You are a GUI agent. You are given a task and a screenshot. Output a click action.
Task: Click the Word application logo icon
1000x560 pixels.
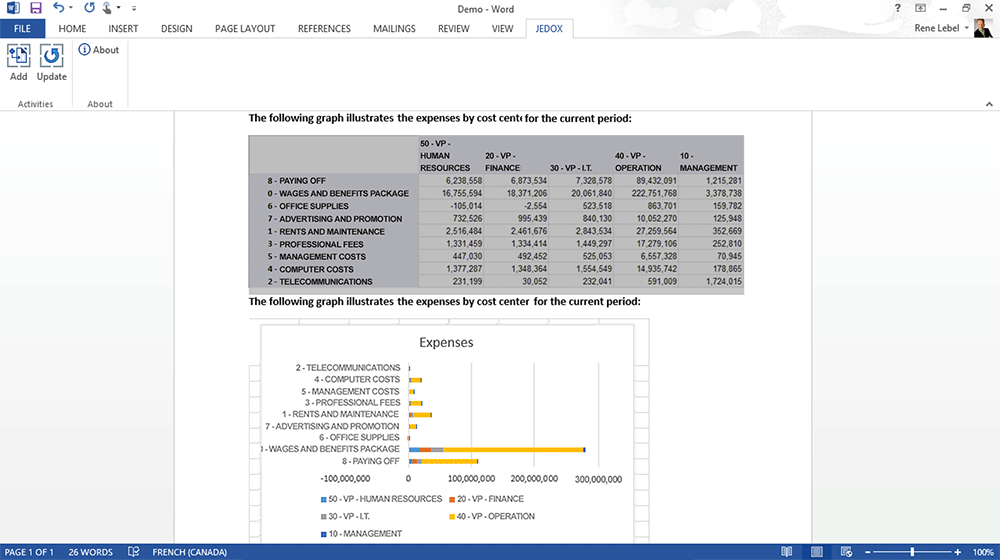(13, 8)
